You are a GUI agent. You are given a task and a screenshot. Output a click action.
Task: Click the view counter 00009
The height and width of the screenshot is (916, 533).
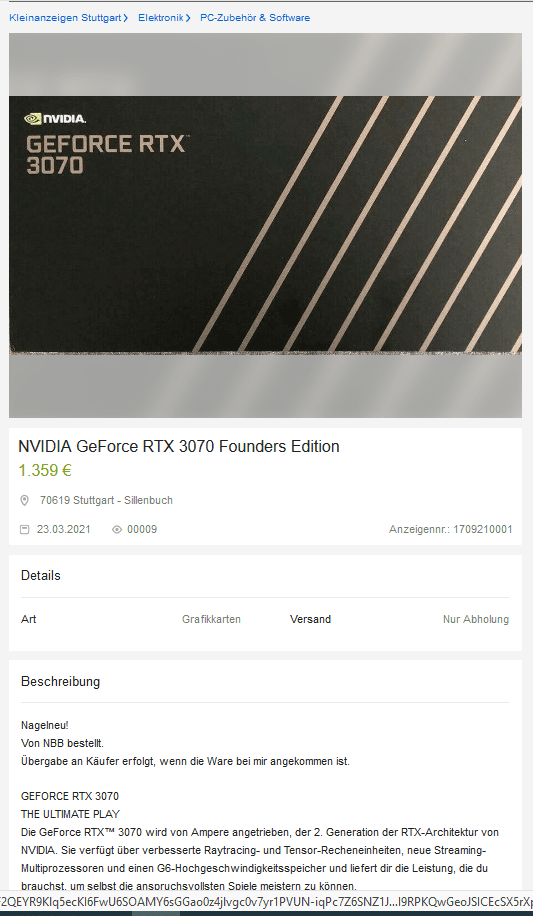pos(142,530)
